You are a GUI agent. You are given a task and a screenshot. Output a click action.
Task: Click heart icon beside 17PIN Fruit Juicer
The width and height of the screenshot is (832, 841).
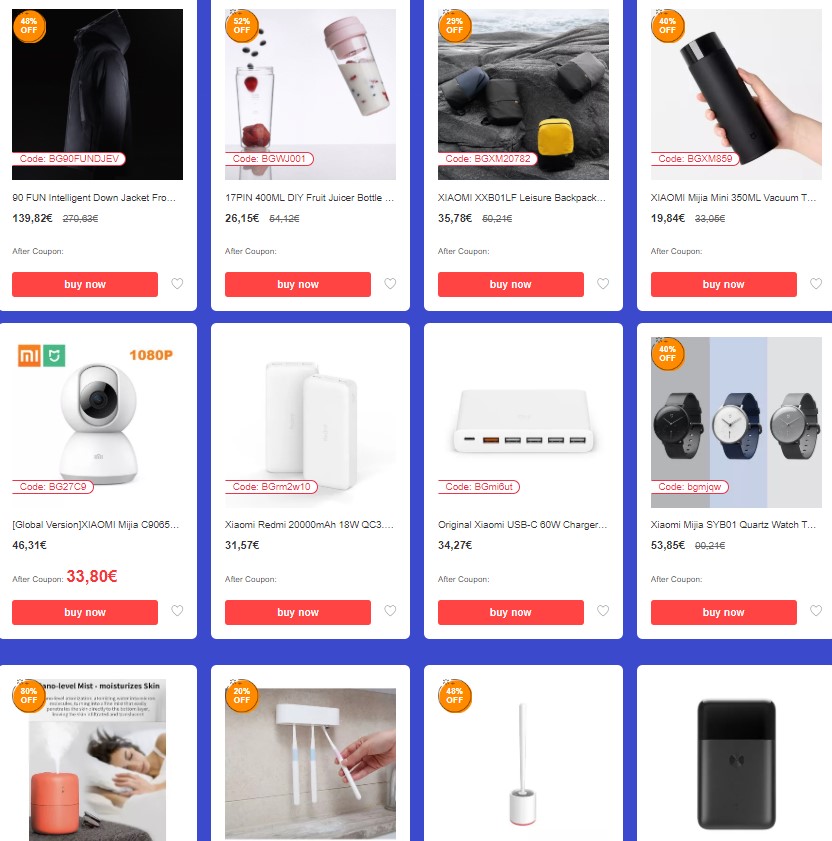(390, 284)
